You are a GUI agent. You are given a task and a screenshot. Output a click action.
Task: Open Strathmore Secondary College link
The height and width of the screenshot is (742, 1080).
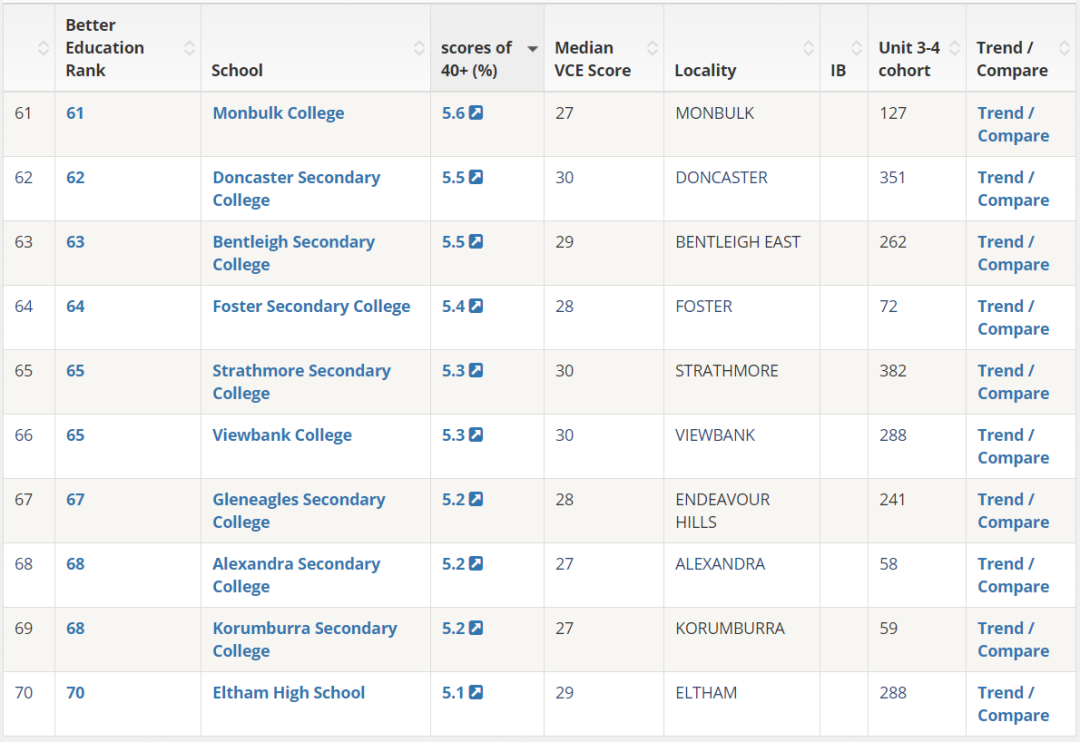301,382
